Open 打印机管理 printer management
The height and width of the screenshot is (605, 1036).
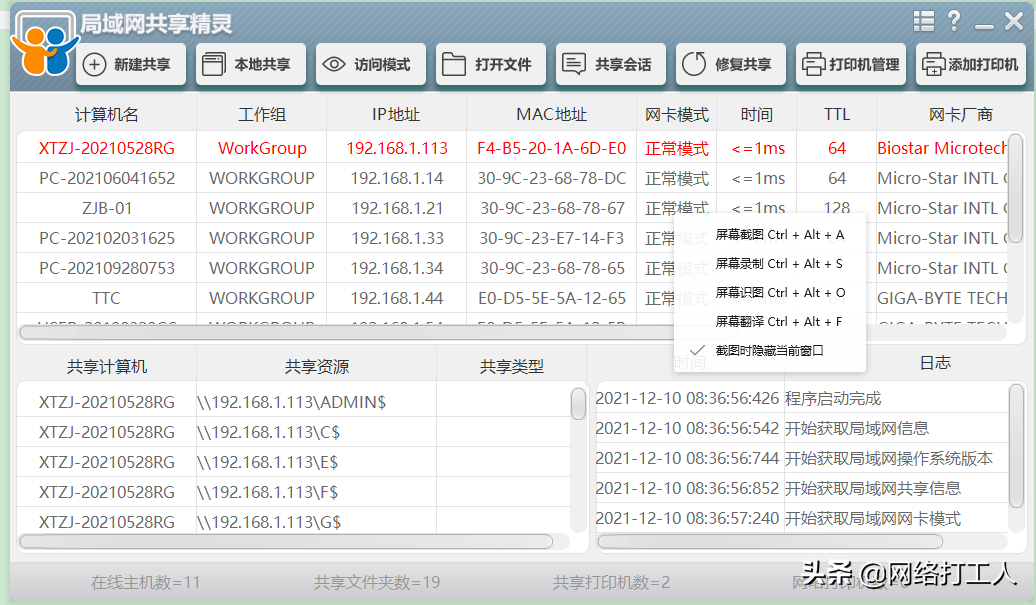click(850, 64)
